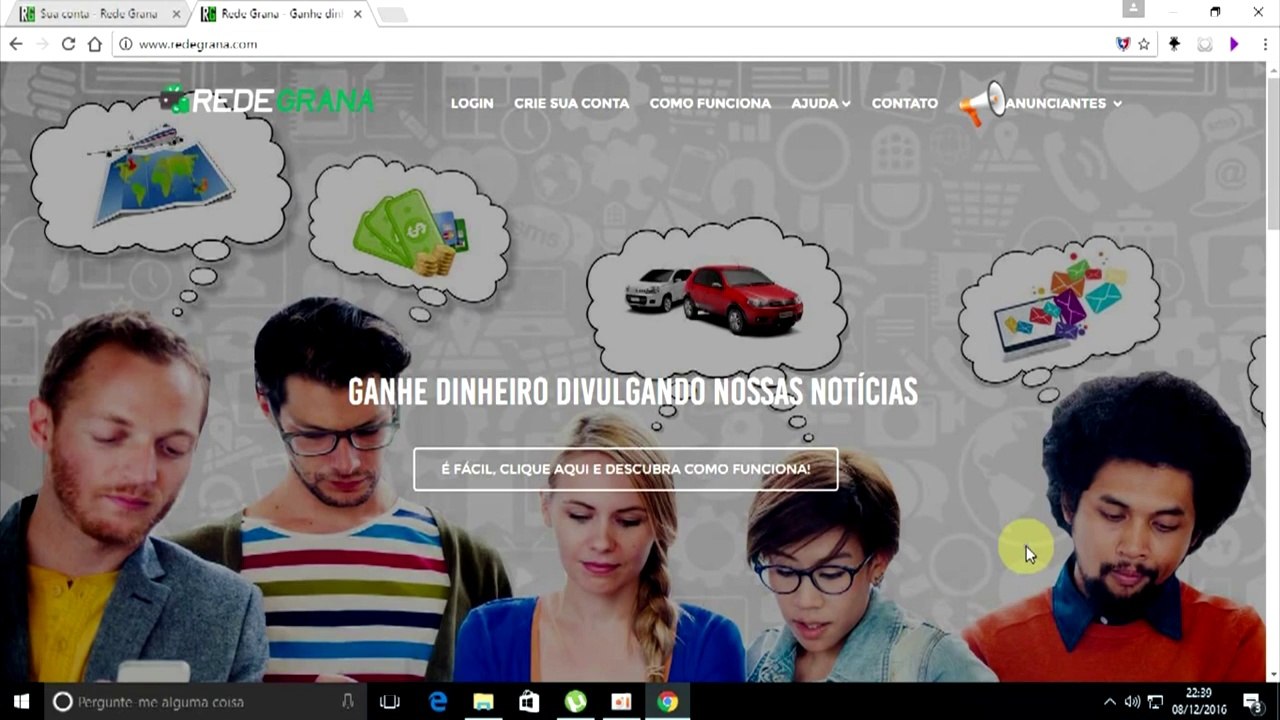Expand the AJUDA dropdown menu

(x=821, y=103)
